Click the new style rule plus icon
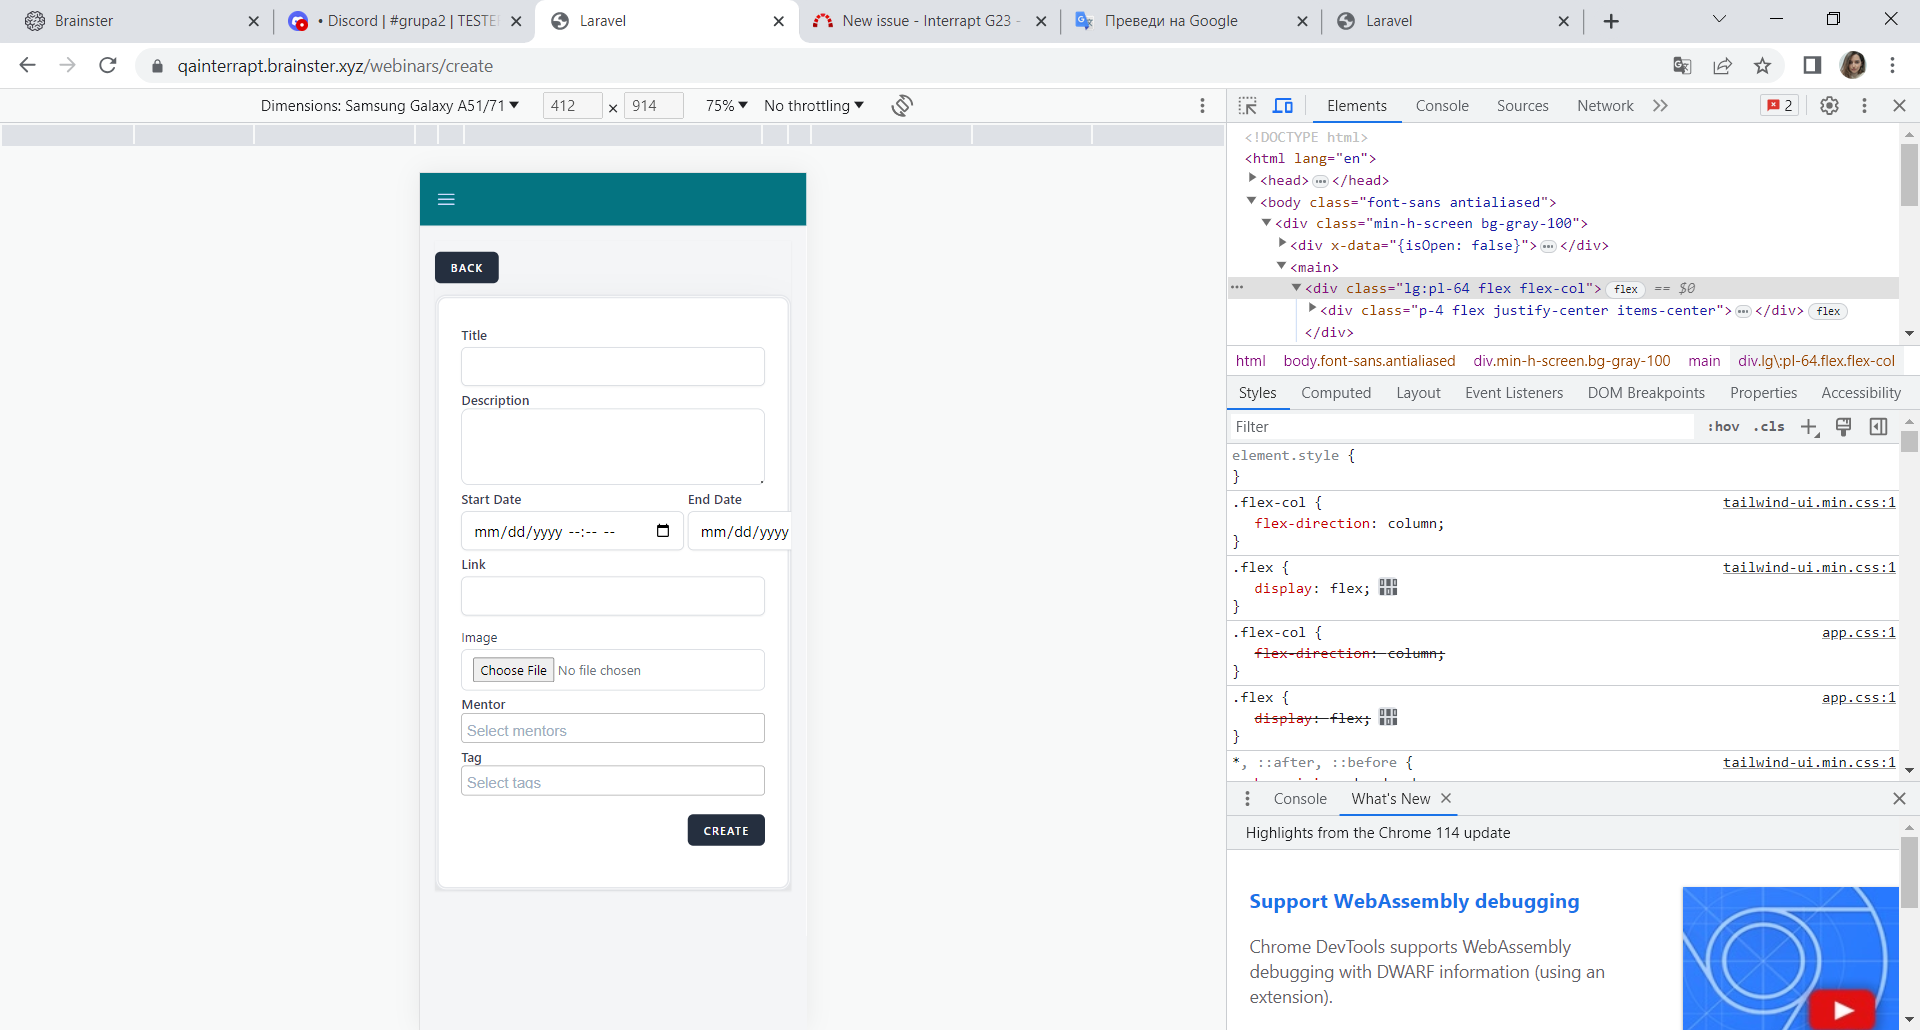The image size is (1920, 1030). click(x=1808, y=427)
